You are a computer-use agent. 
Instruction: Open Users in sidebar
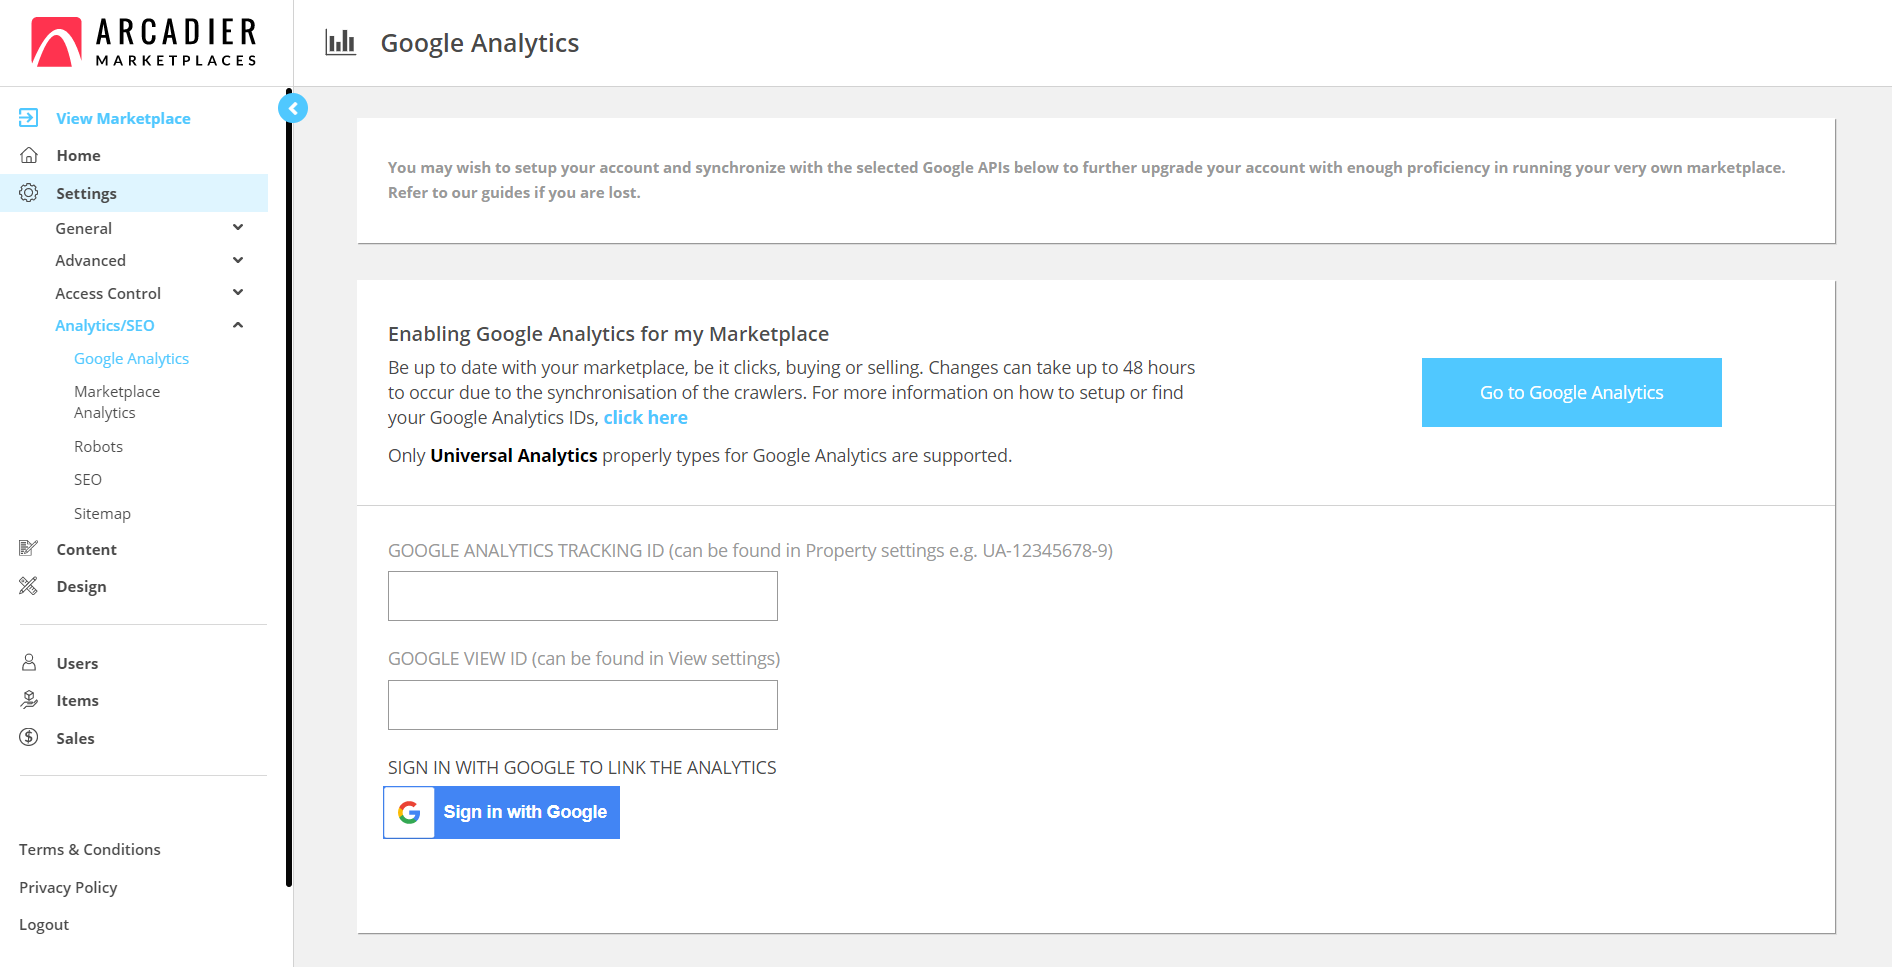tap(77, 663)
